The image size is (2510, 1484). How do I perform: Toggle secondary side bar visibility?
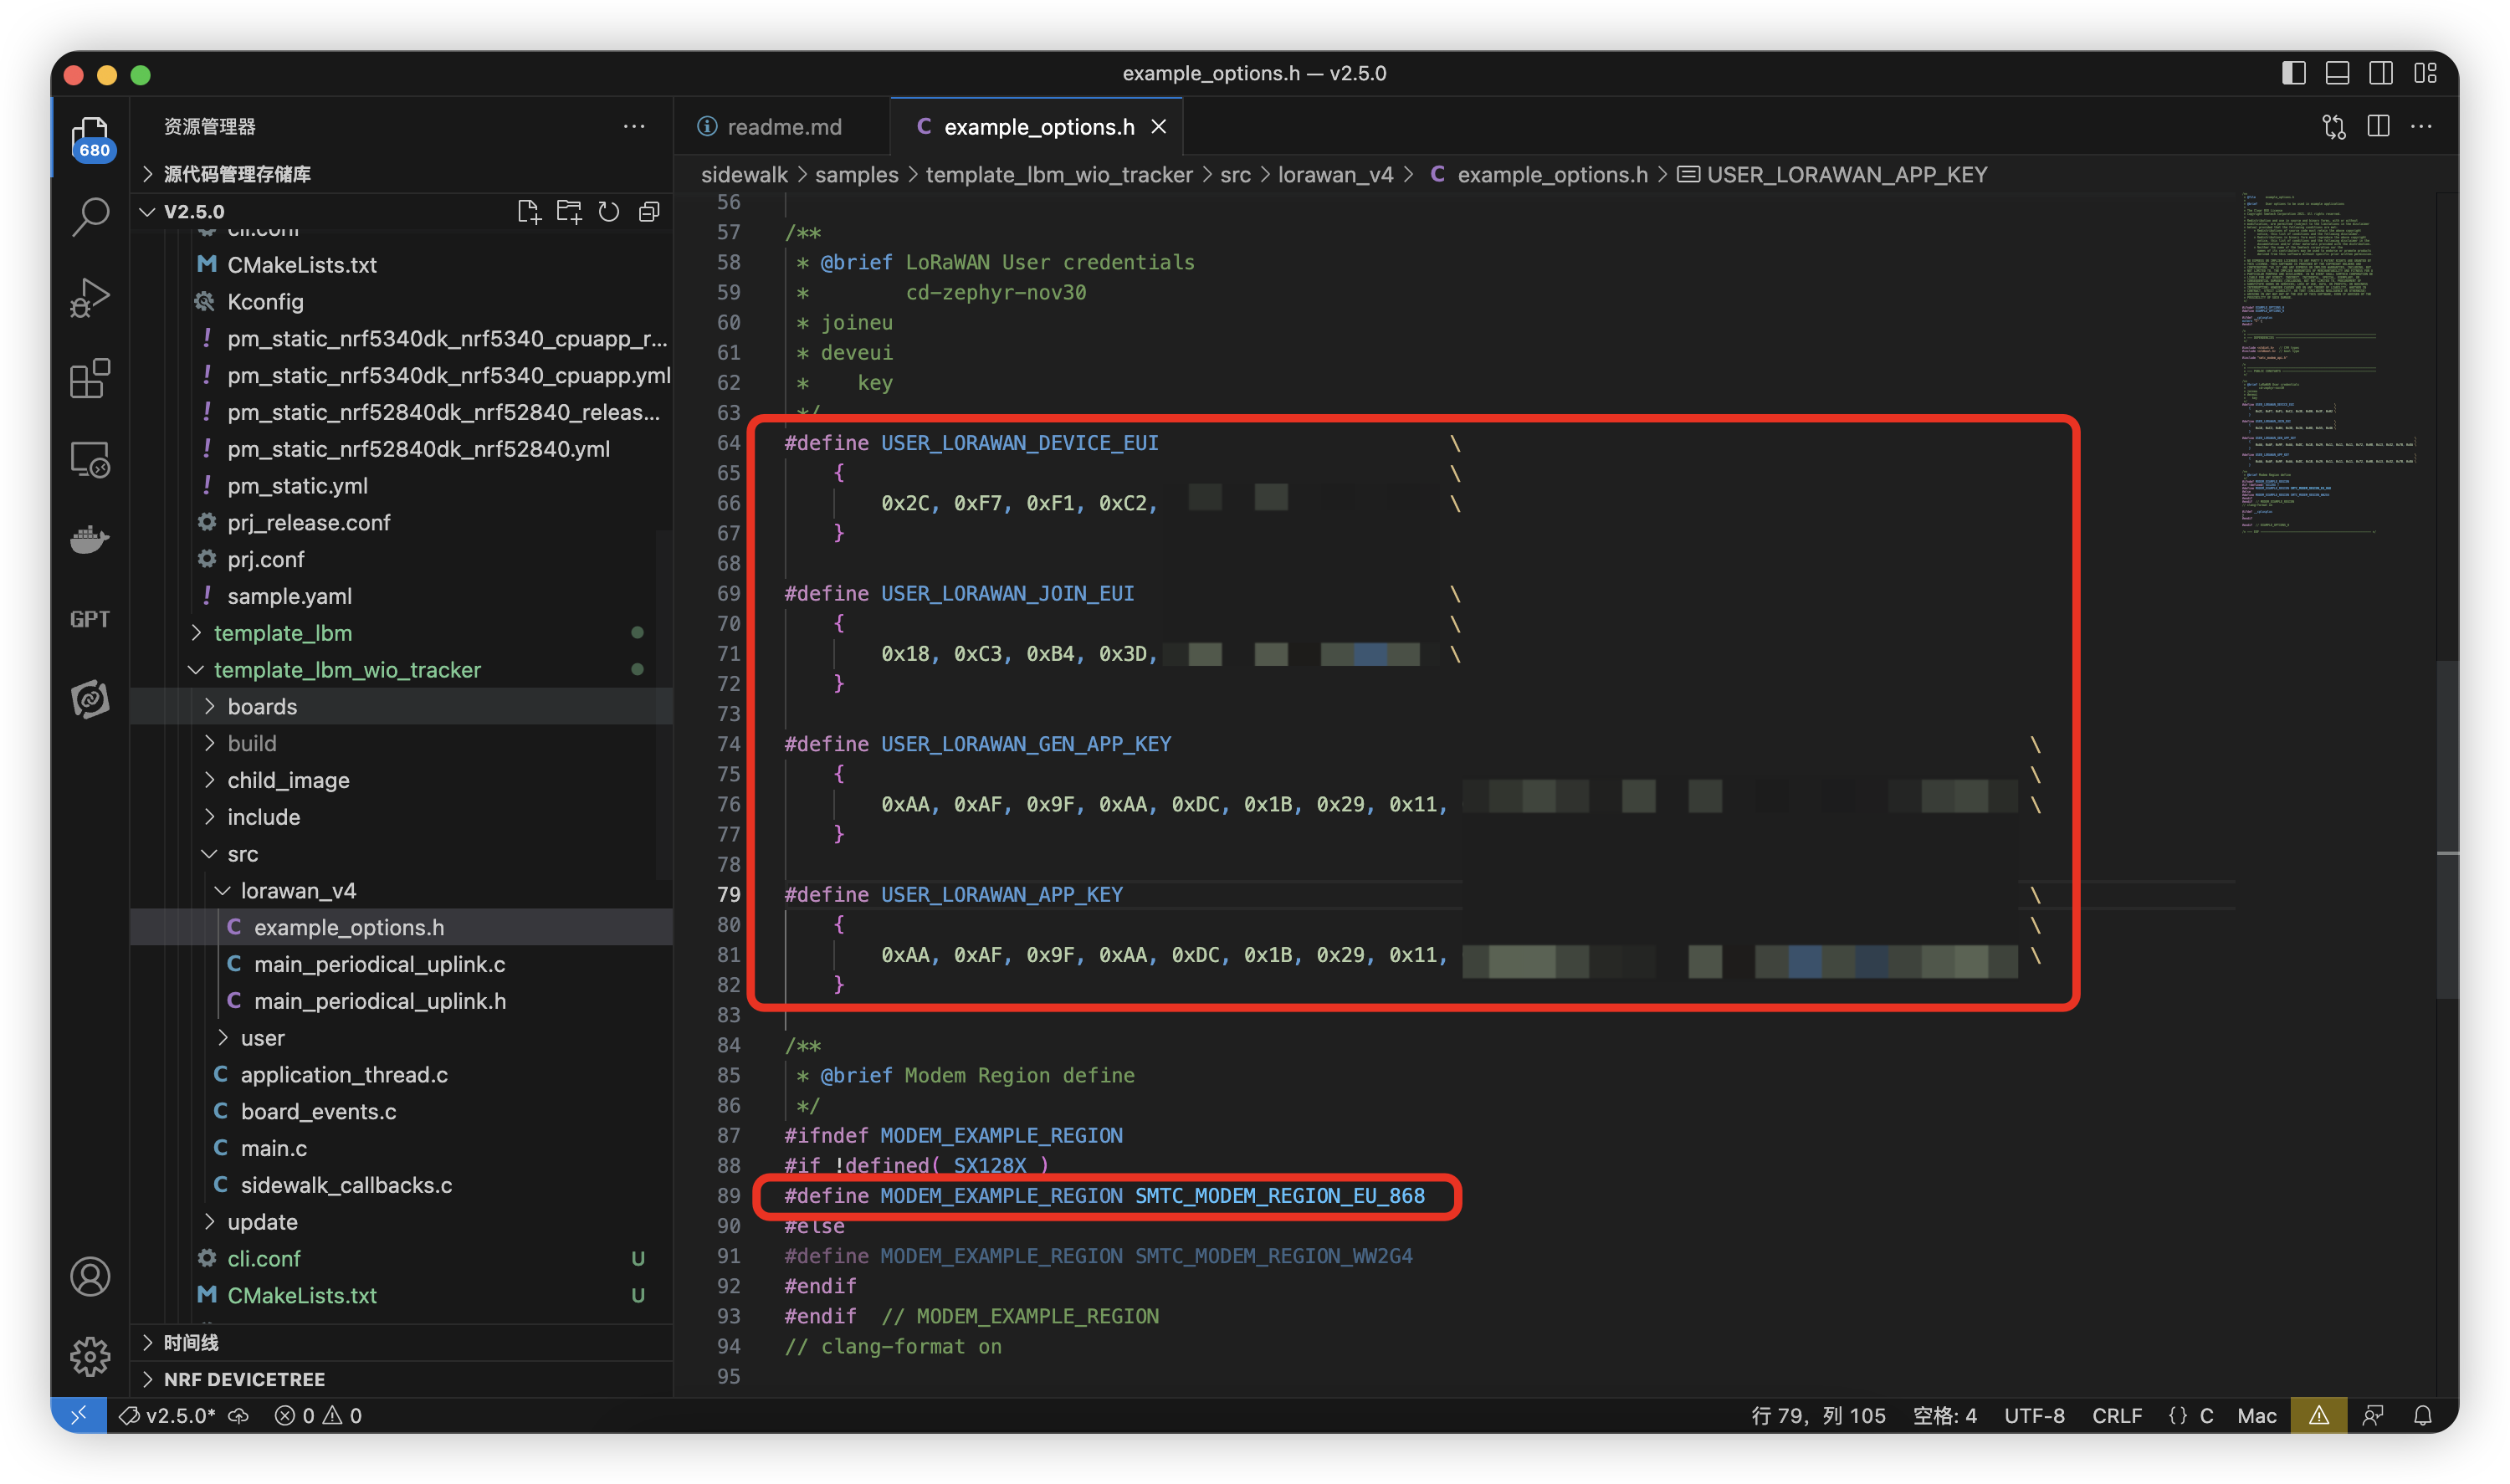2381,73
